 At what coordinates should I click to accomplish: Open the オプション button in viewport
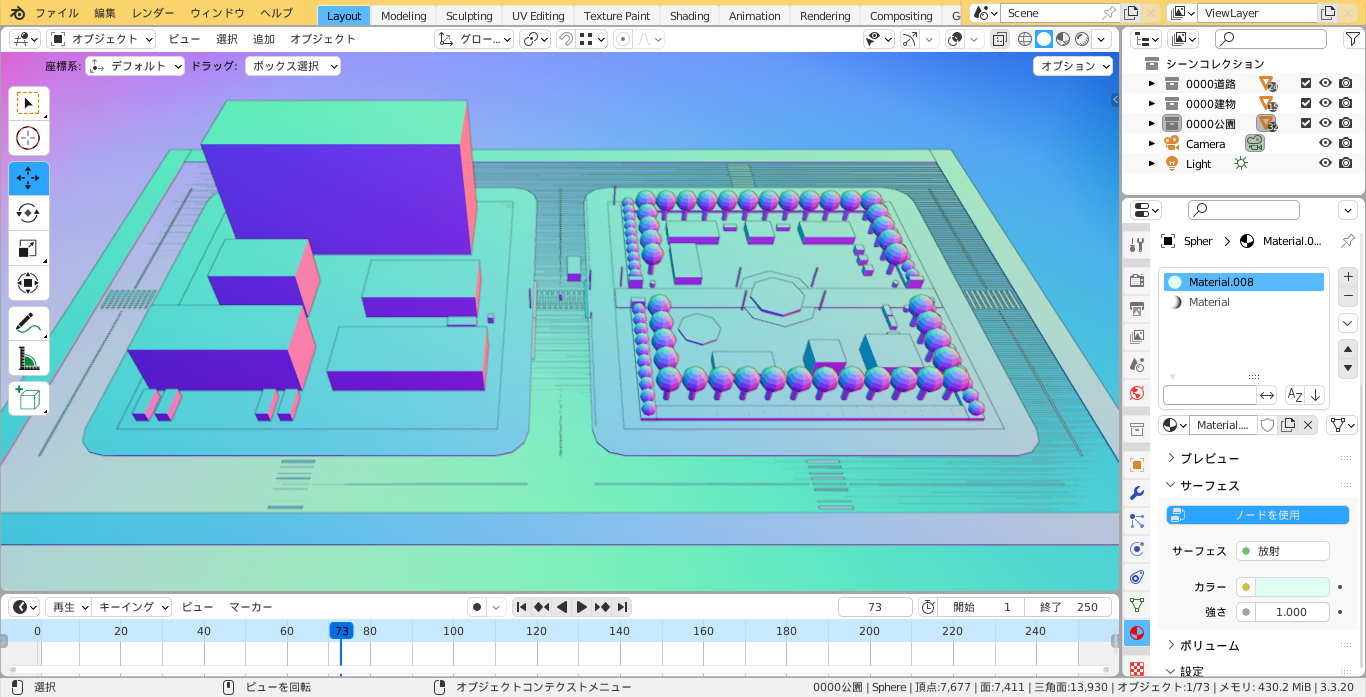click(1073, 66)
